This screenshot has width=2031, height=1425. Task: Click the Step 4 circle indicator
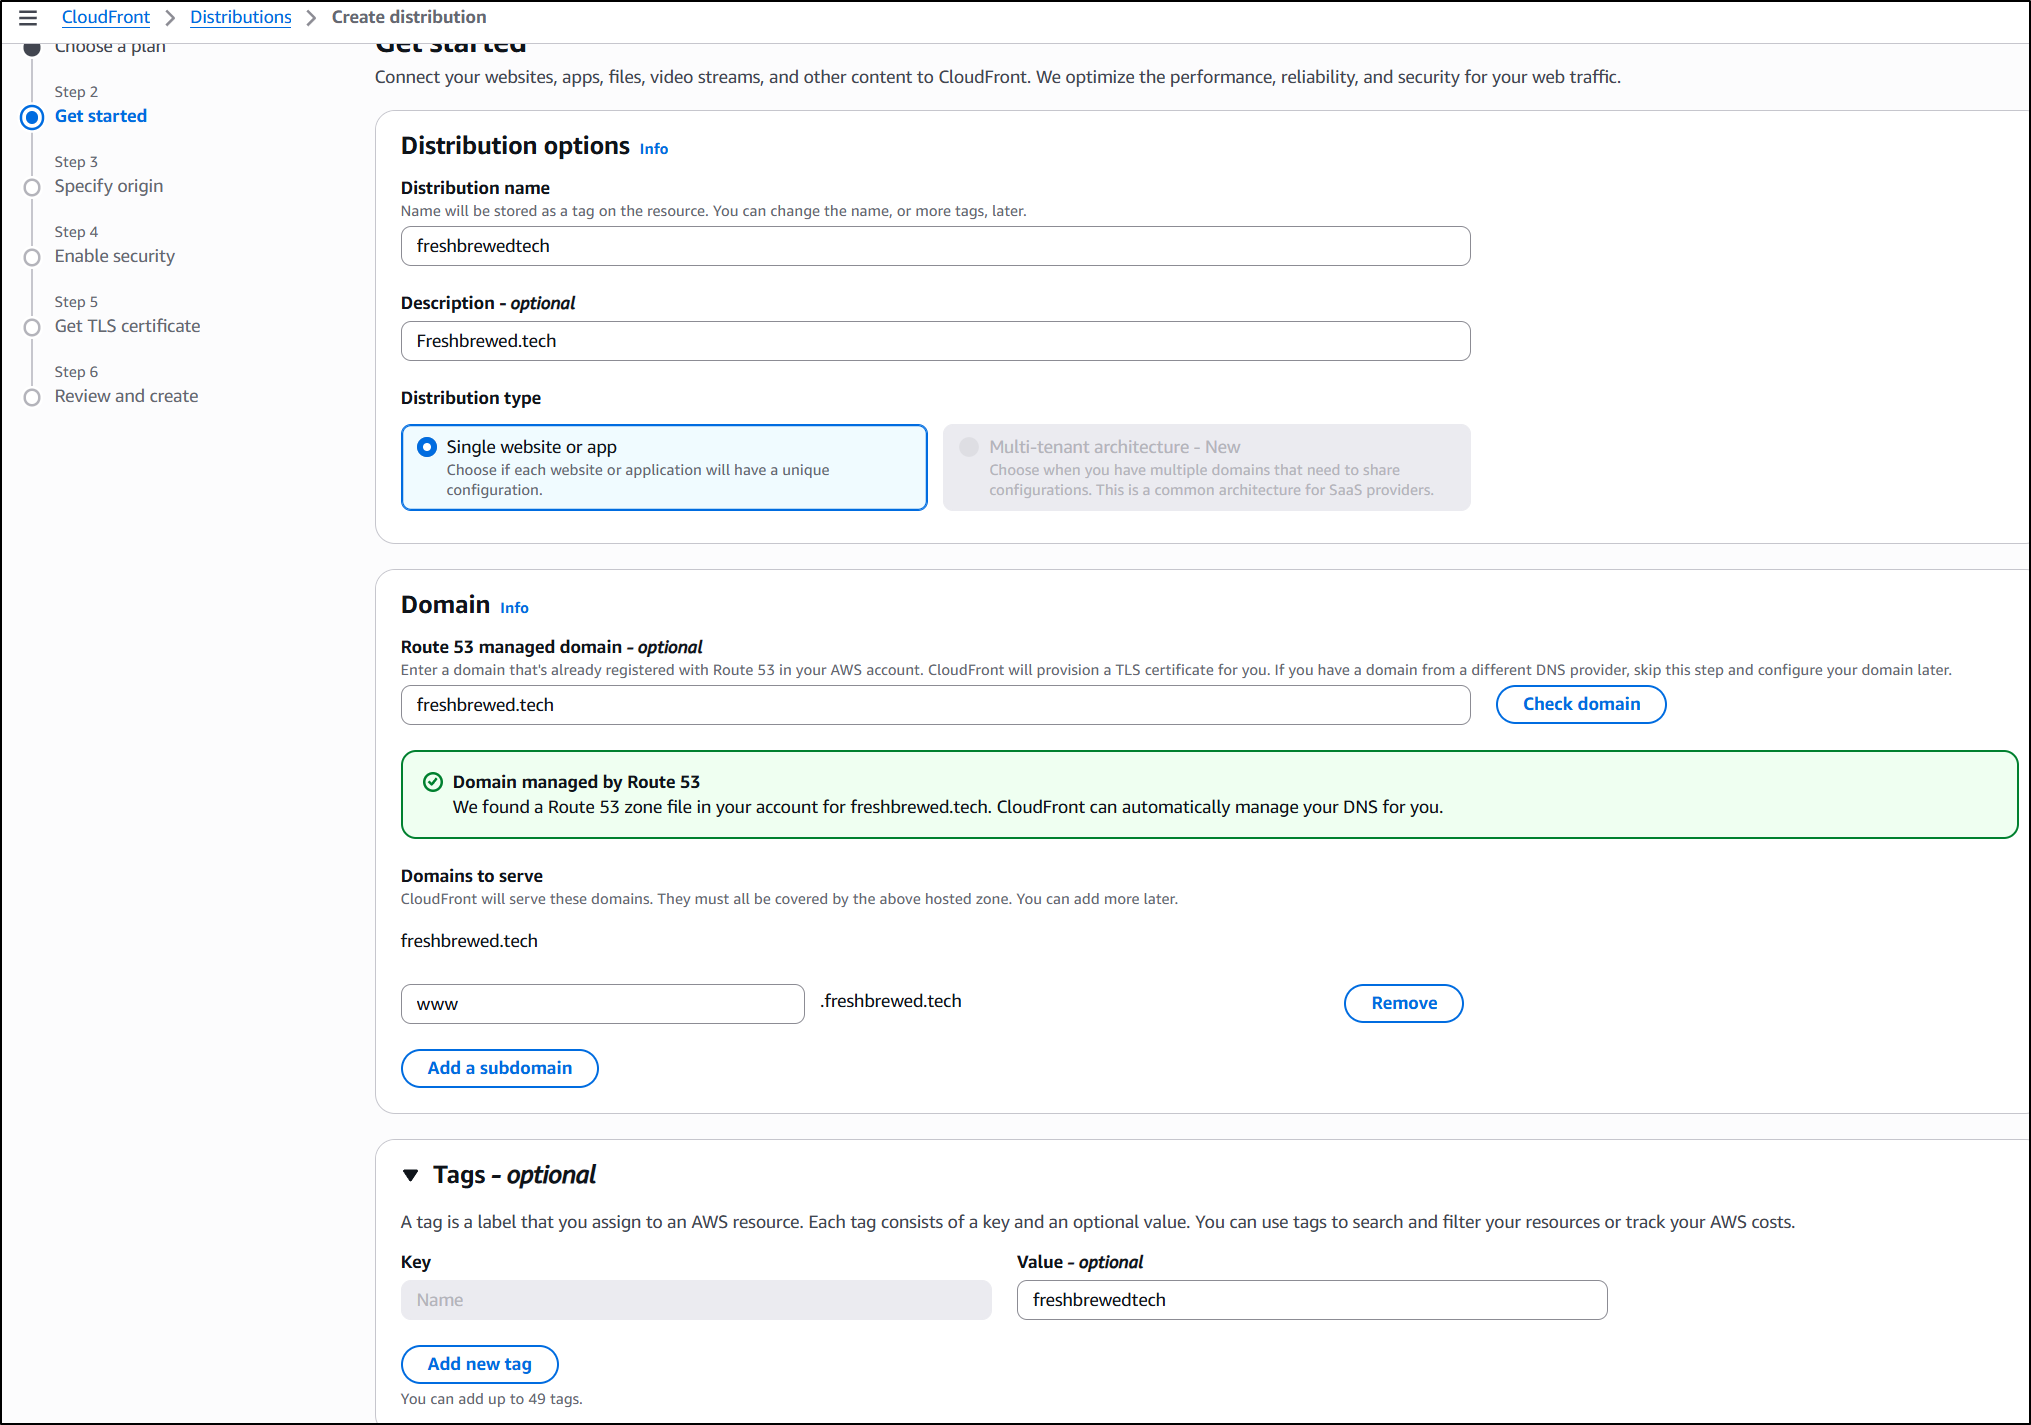(32, 257)
